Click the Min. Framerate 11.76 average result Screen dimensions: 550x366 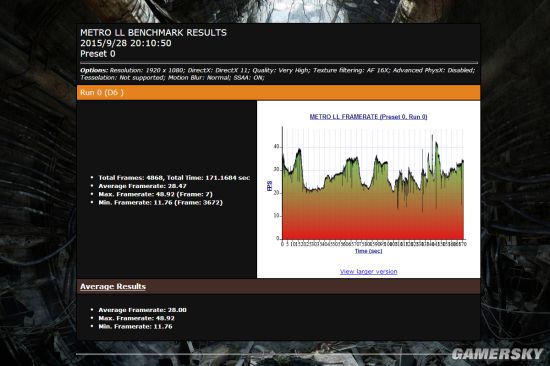(x=135, y=326)
